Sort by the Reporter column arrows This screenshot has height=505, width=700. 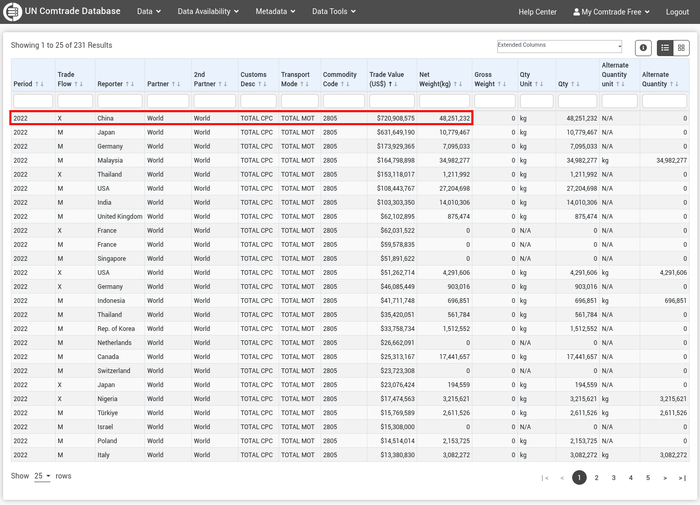[128, 84]
